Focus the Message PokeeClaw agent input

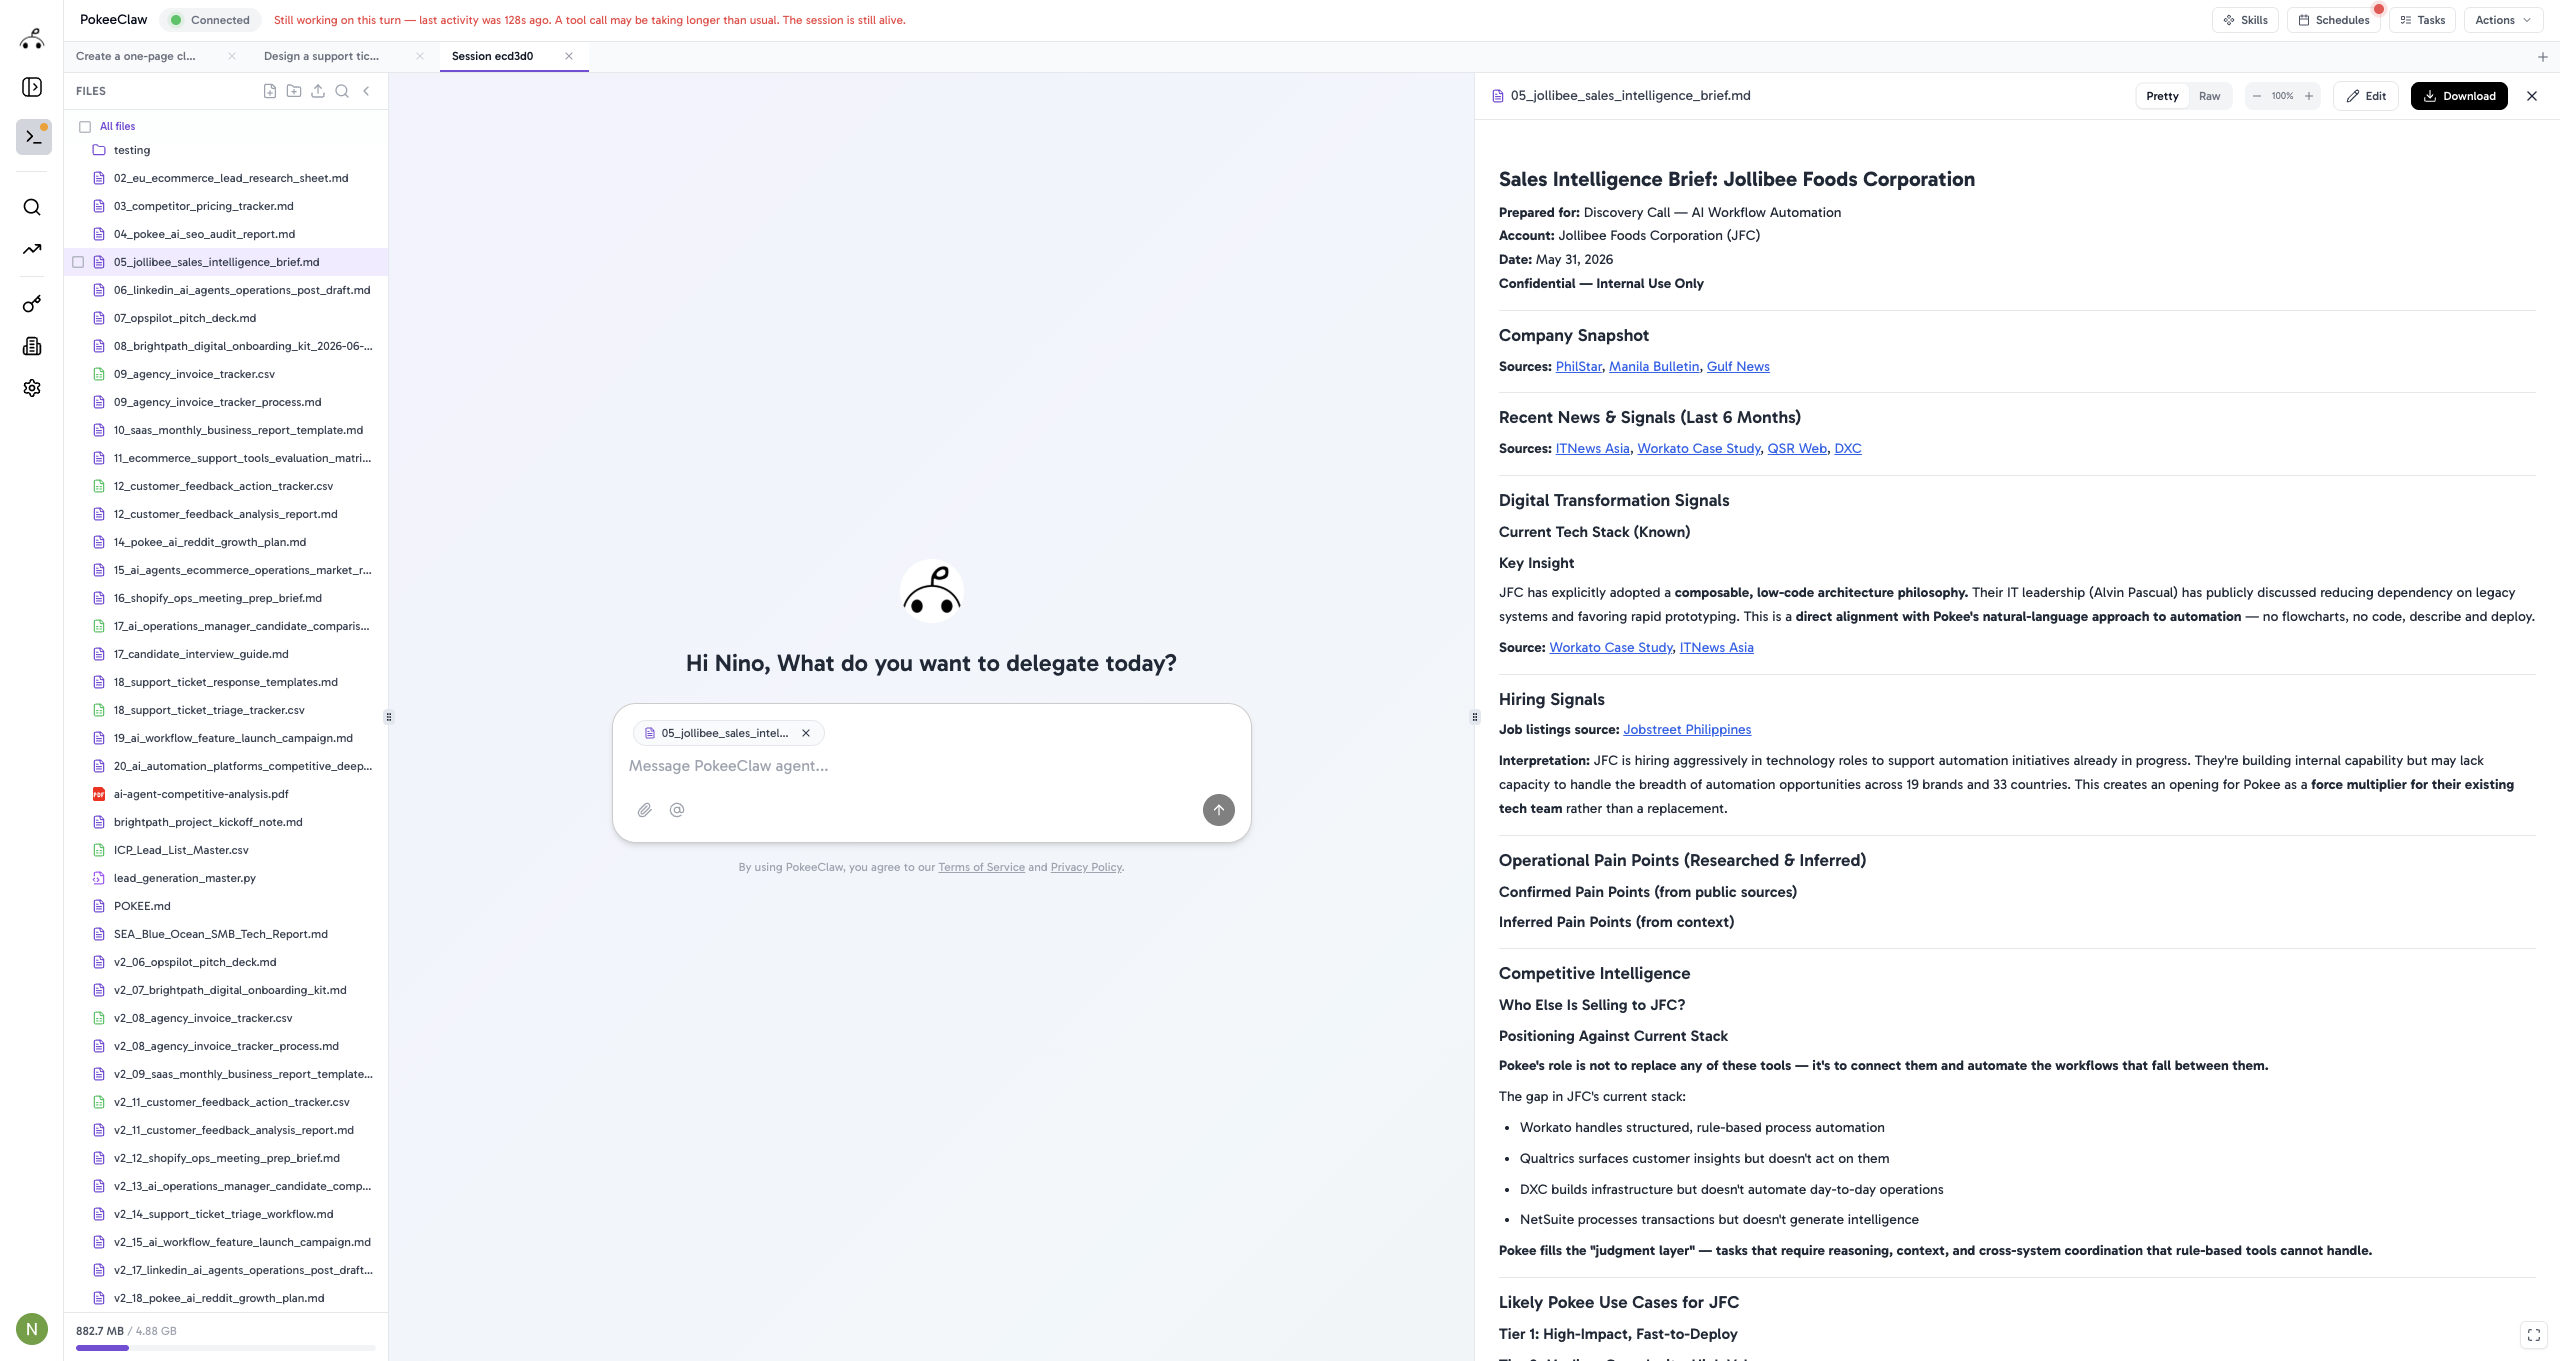[930, 766]
